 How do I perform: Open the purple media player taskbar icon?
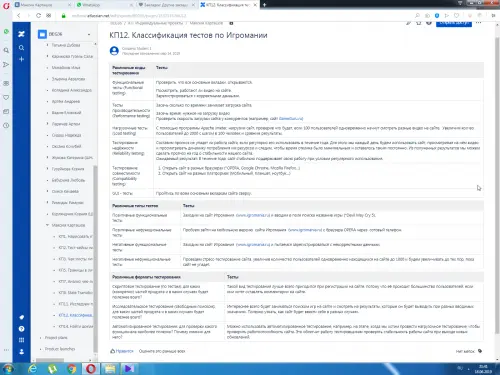129,369
